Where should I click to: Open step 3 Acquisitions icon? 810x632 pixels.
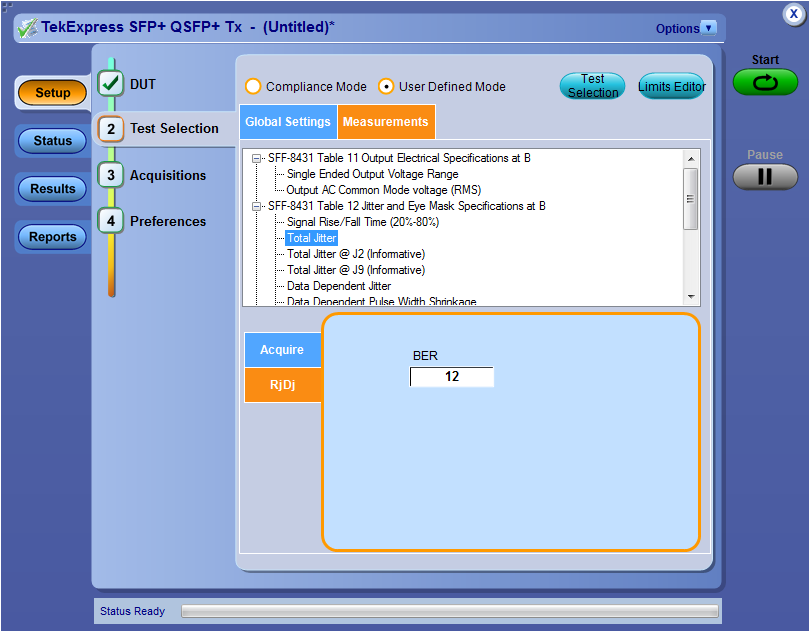point(111,175)
